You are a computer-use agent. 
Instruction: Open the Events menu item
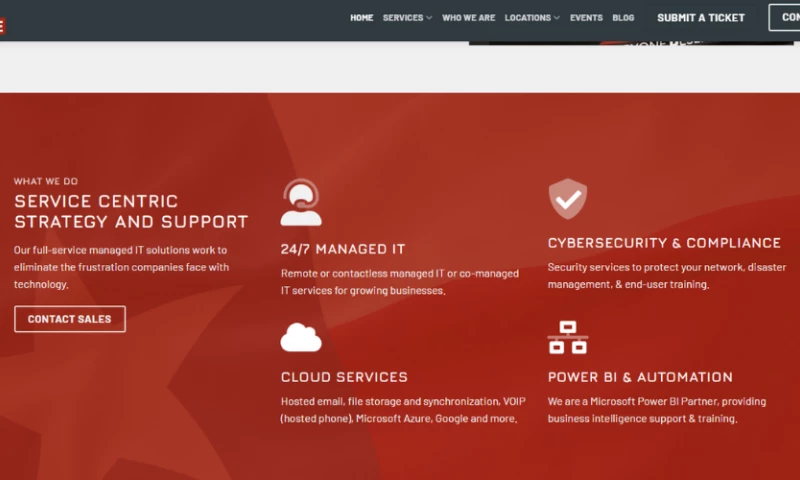pyautogui.click(x=586, y=18)
